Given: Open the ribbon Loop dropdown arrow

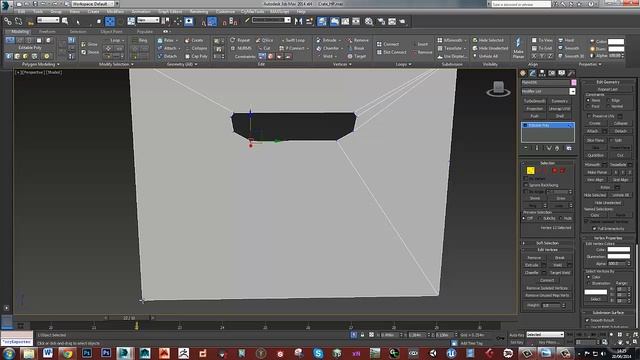Looking at the screenshot, I should [123, 40].
